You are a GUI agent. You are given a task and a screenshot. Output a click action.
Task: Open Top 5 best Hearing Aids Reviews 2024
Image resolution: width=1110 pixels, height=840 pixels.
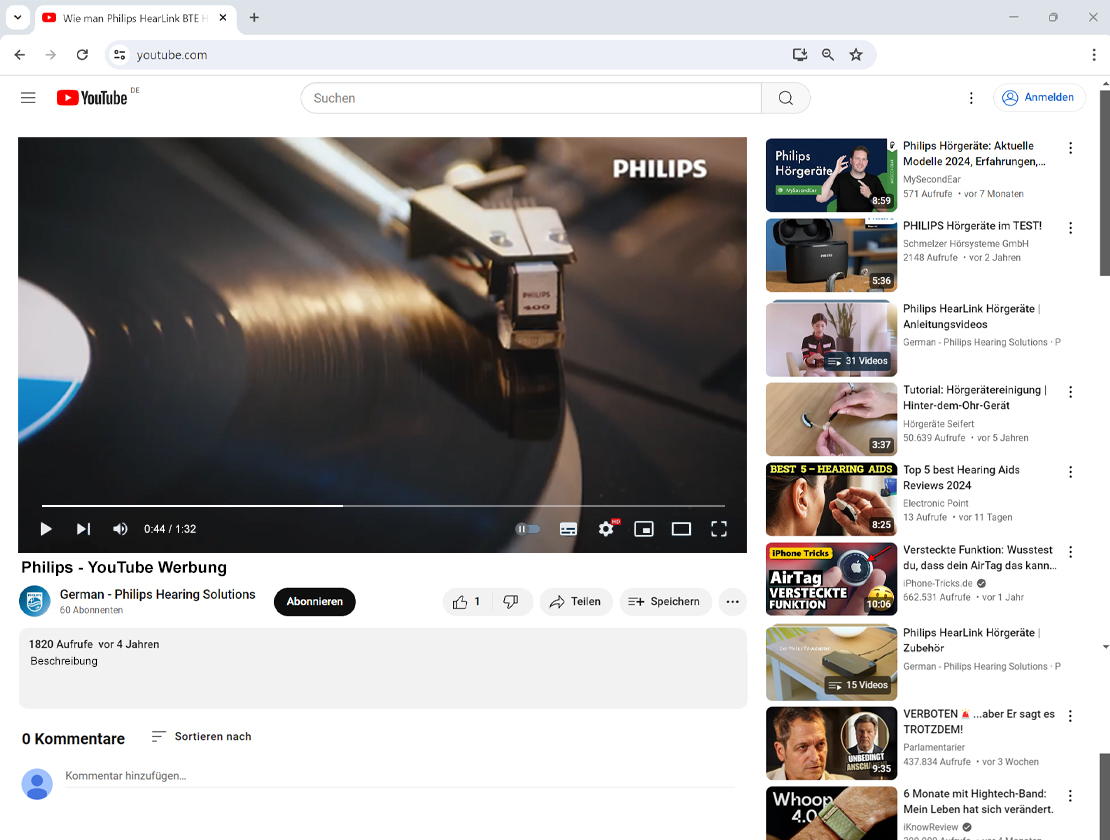tap(961, 478)
